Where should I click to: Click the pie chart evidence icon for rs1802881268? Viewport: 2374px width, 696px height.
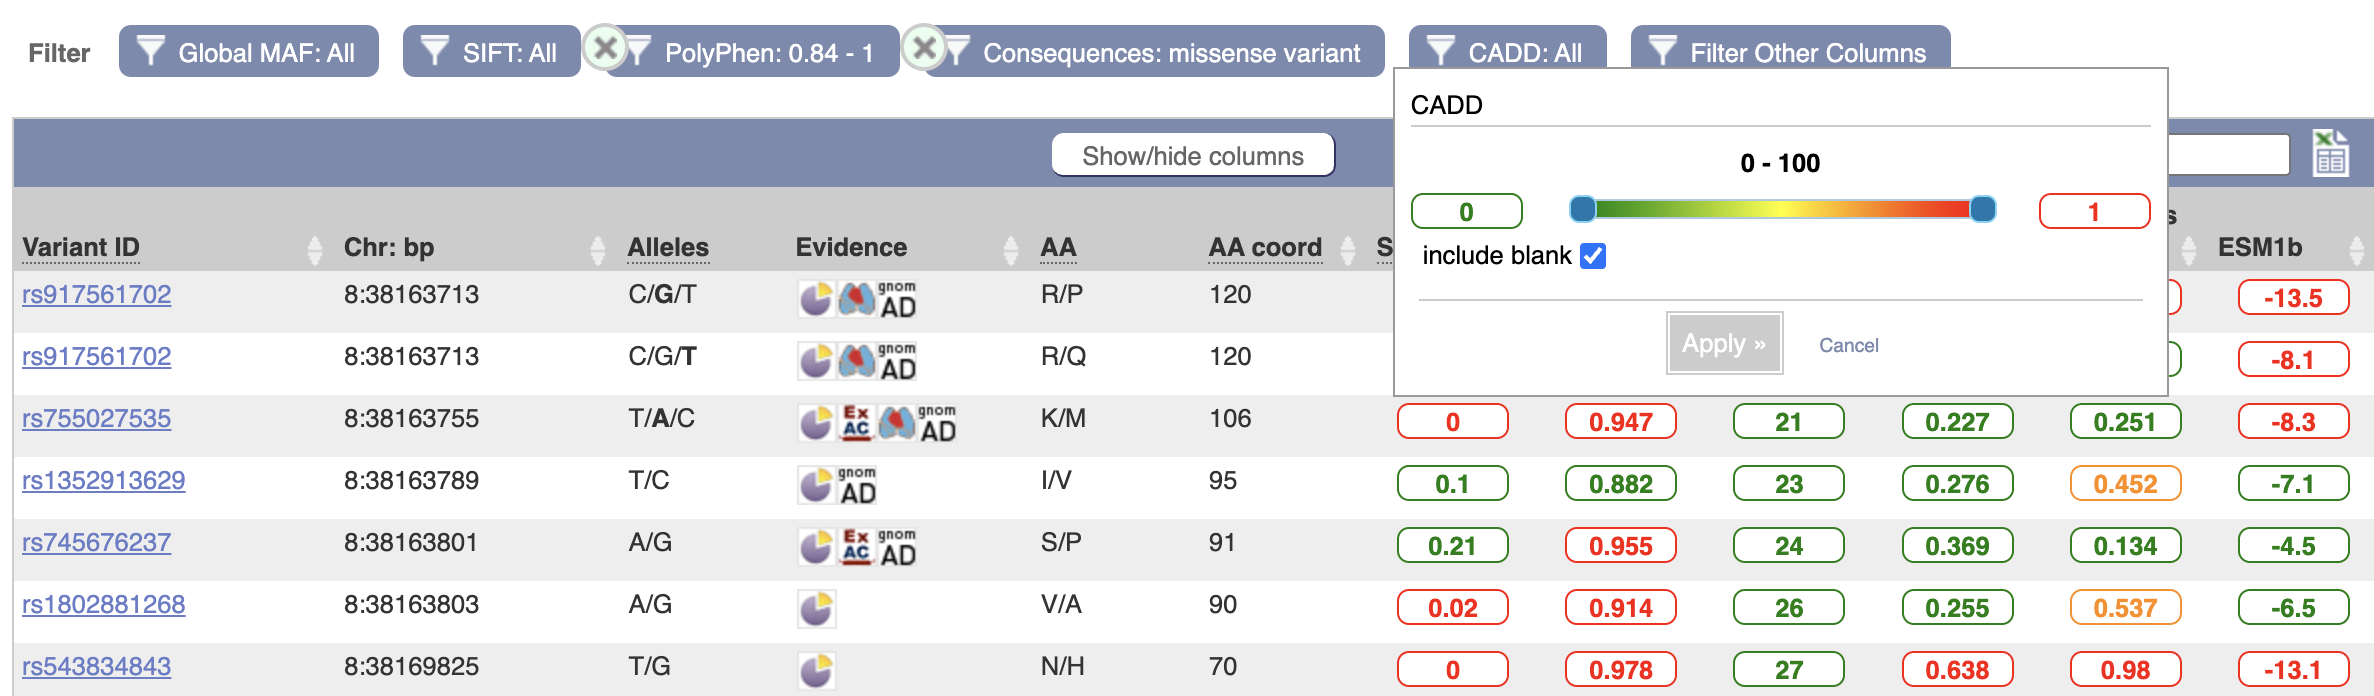(816, 609)
